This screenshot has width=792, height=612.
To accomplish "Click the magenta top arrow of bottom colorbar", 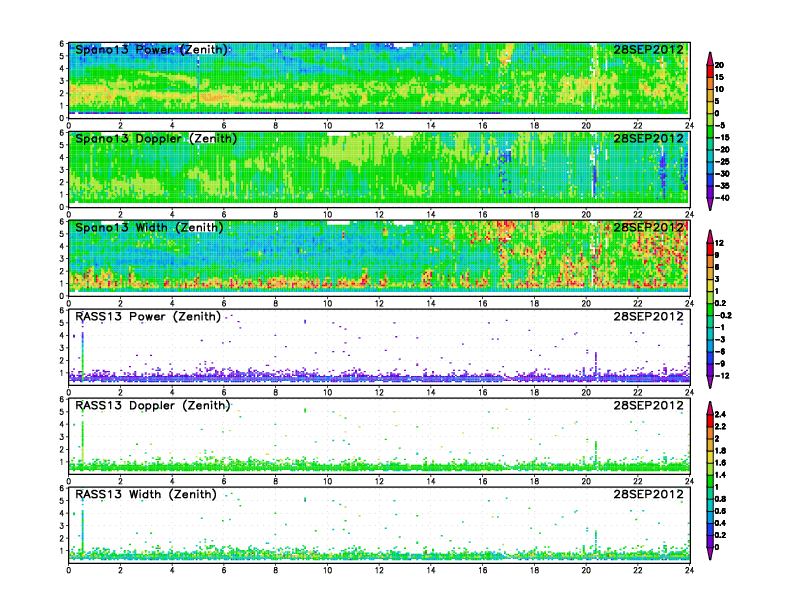I will pyautogui.click(x=710, y=407).
